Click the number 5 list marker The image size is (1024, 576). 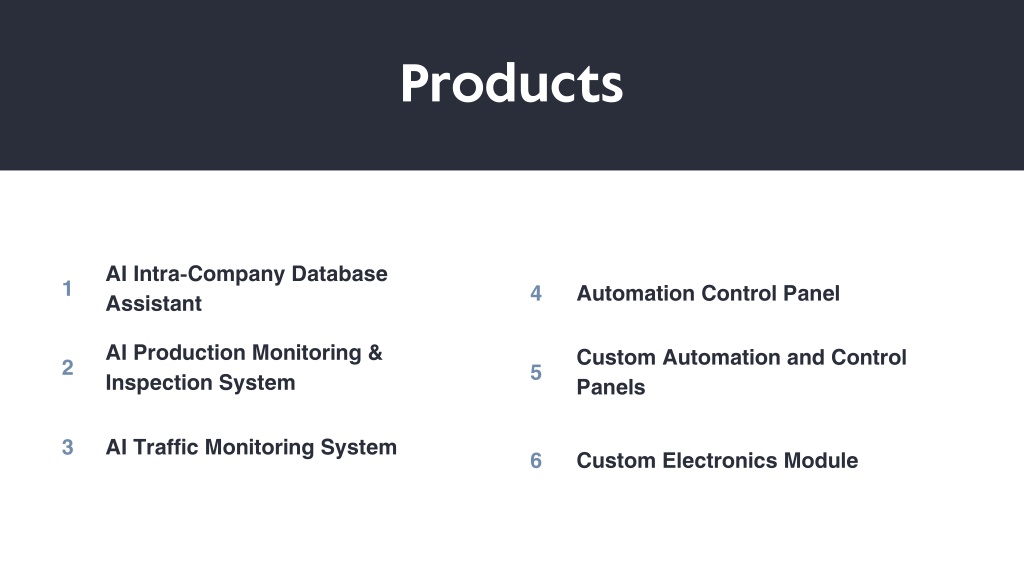[x=536, y=372]
